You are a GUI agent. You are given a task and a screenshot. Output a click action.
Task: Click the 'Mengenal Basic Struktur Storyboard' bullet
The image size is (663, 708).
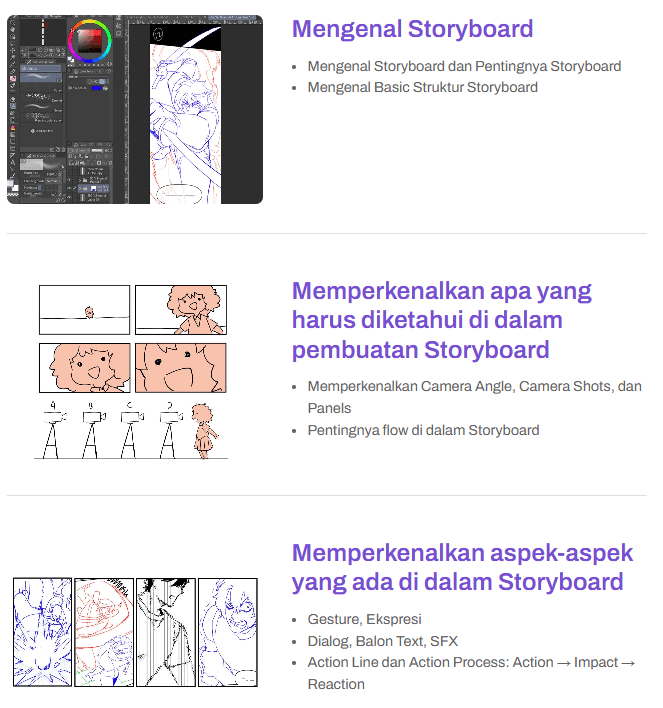[x=422, y=87]
